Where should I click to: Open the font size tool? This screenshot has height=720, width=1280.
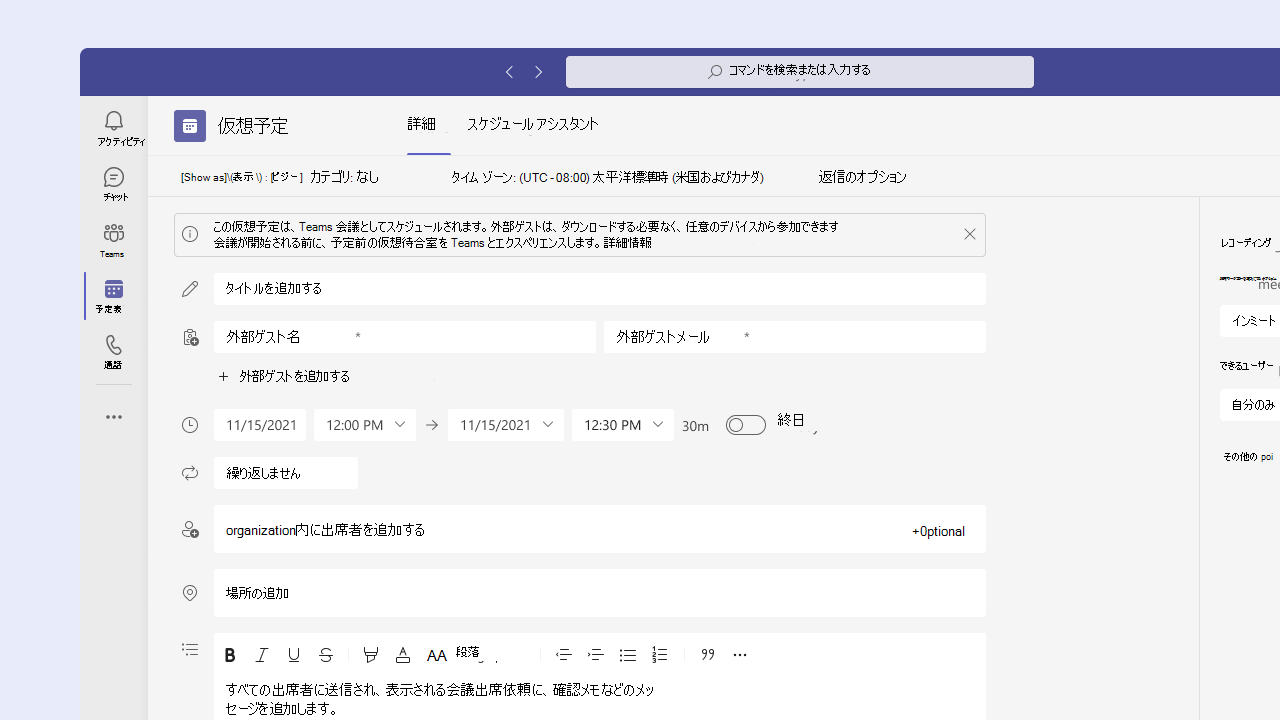[x=436, y=655]
